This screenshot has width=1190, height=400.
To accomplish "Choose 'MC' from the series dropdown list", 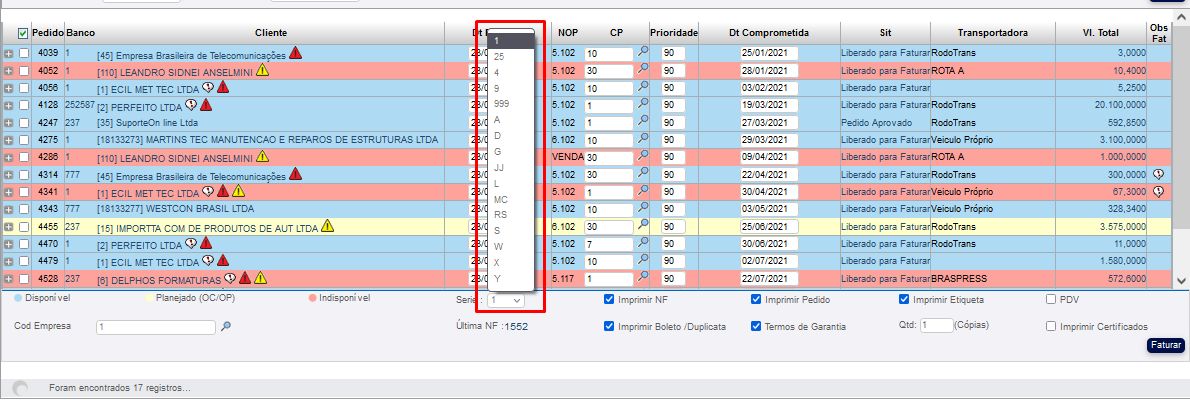I will pyautogui.click(x=501, y=200).
